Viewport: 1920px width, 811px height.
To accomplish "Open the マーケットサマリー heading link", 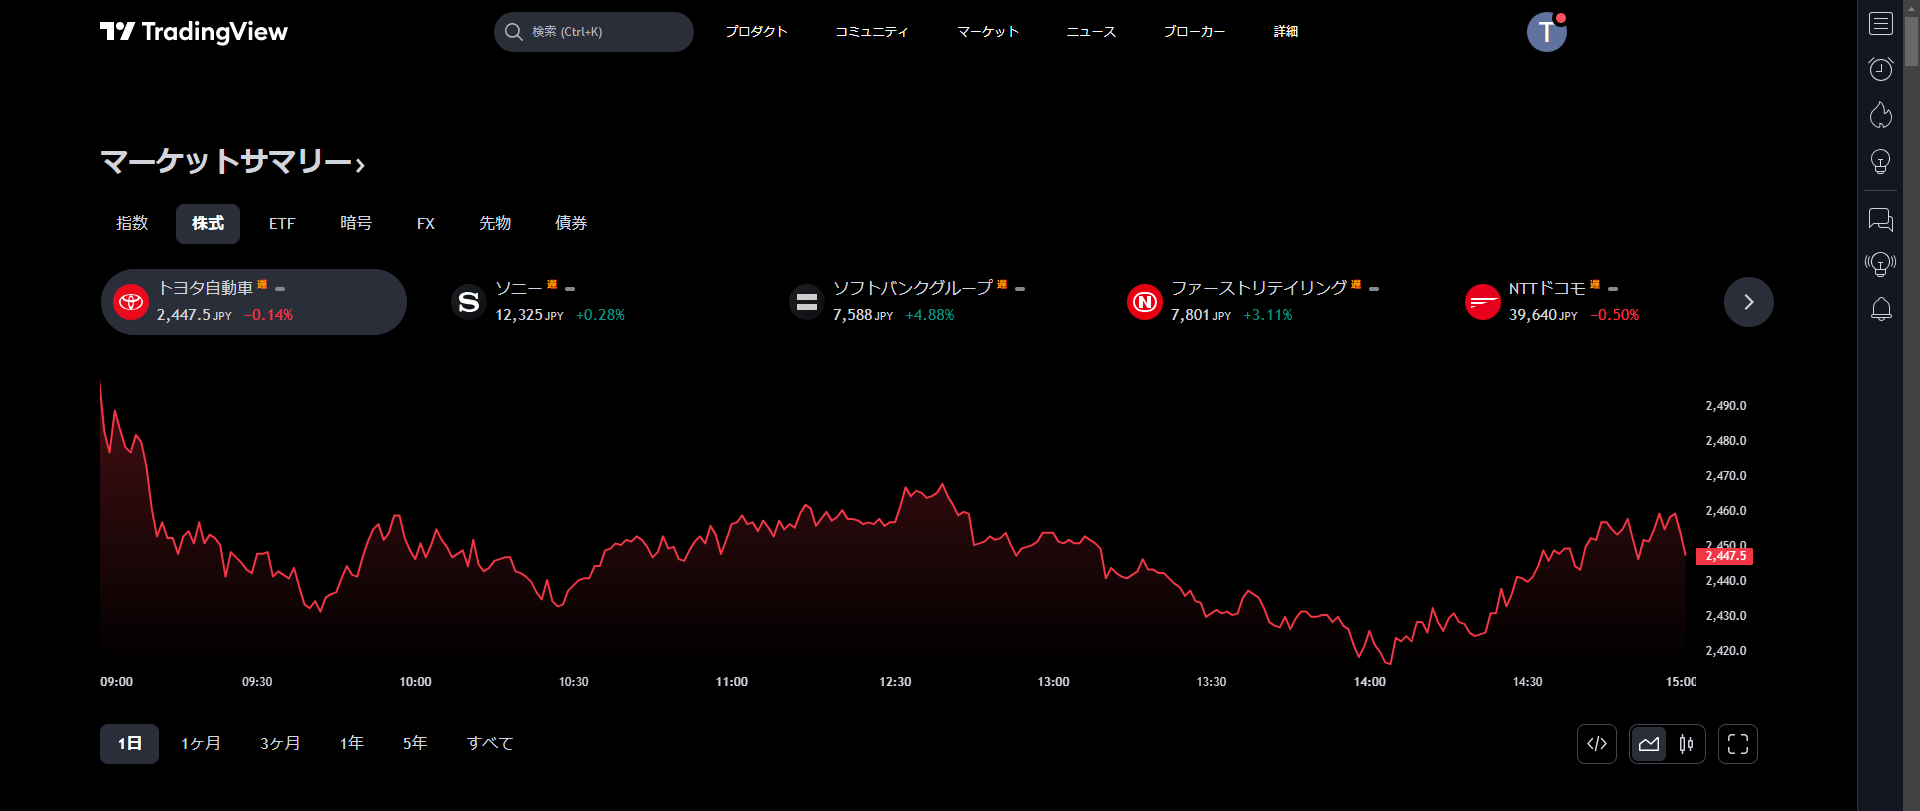I will pyautogui.click(x=232, y=162).
